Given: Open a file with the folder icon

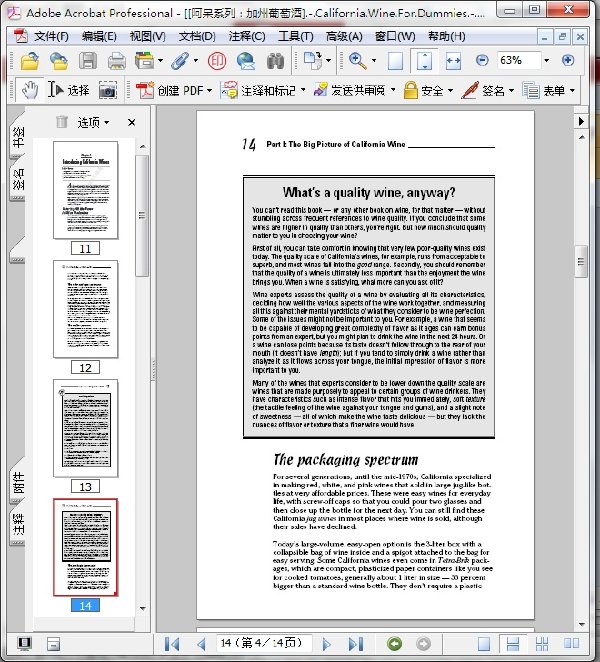Looking at the screenshot, I should coord(30,61).
